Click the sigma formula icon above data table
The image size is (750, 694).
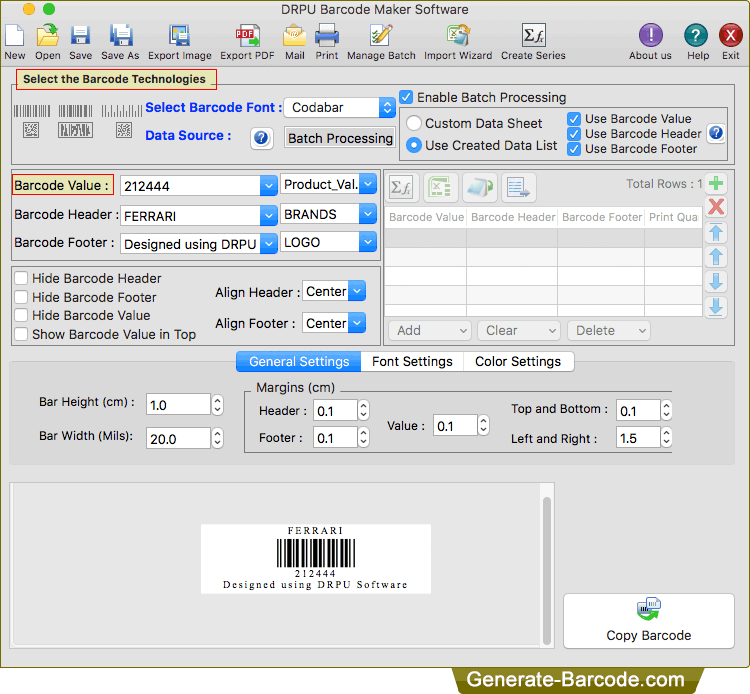(401, 187)
